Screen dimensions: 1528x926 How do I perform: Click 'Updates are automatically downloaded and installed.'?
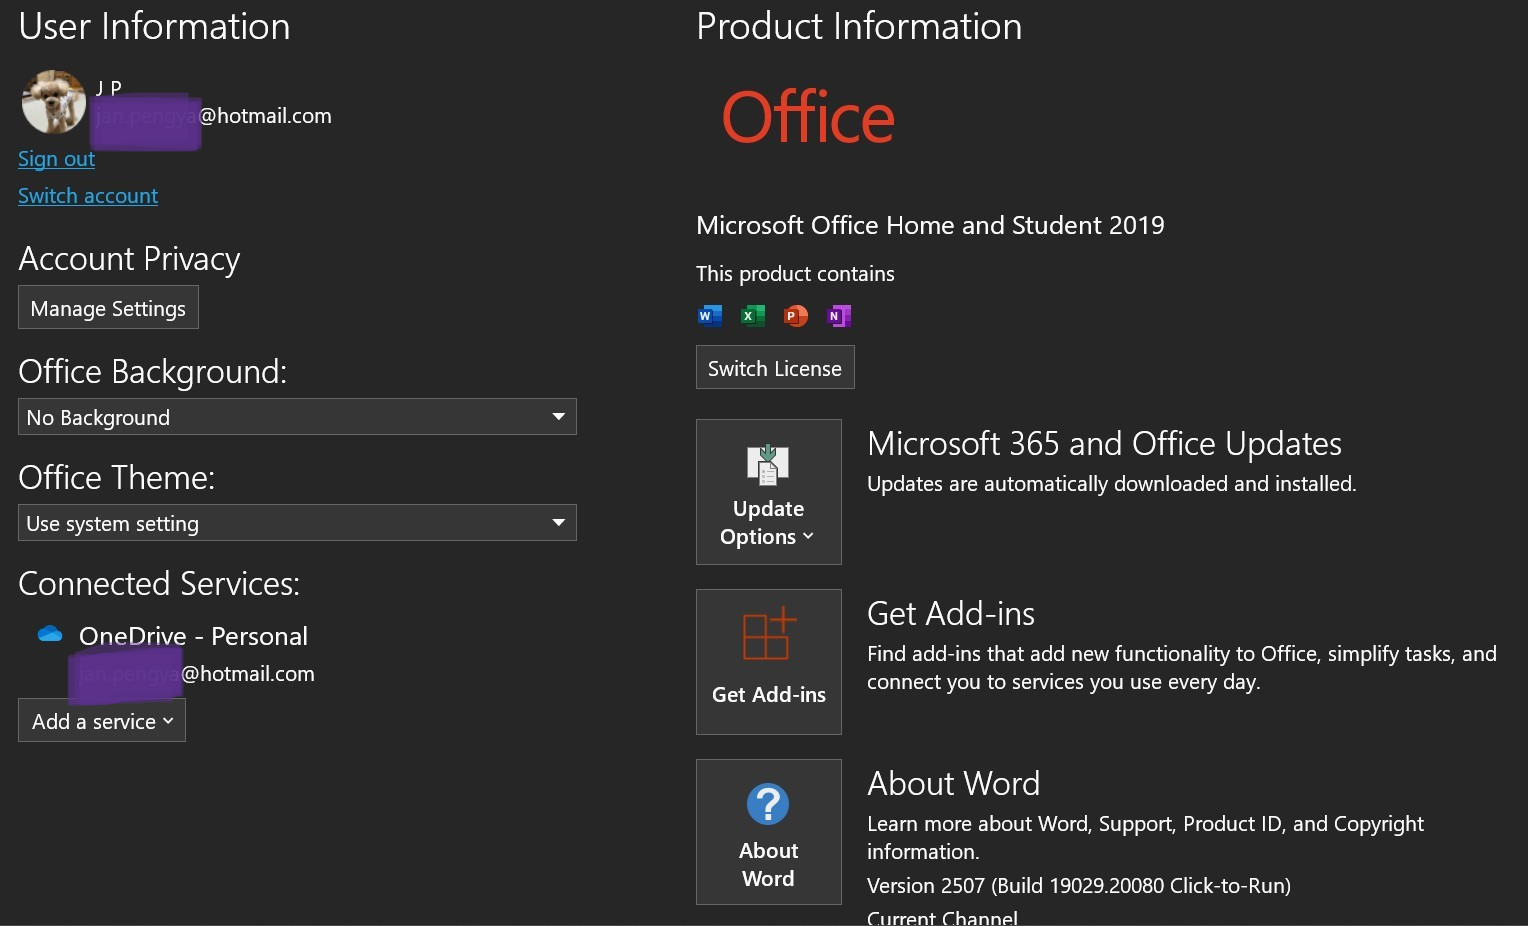click(1111, 484)
